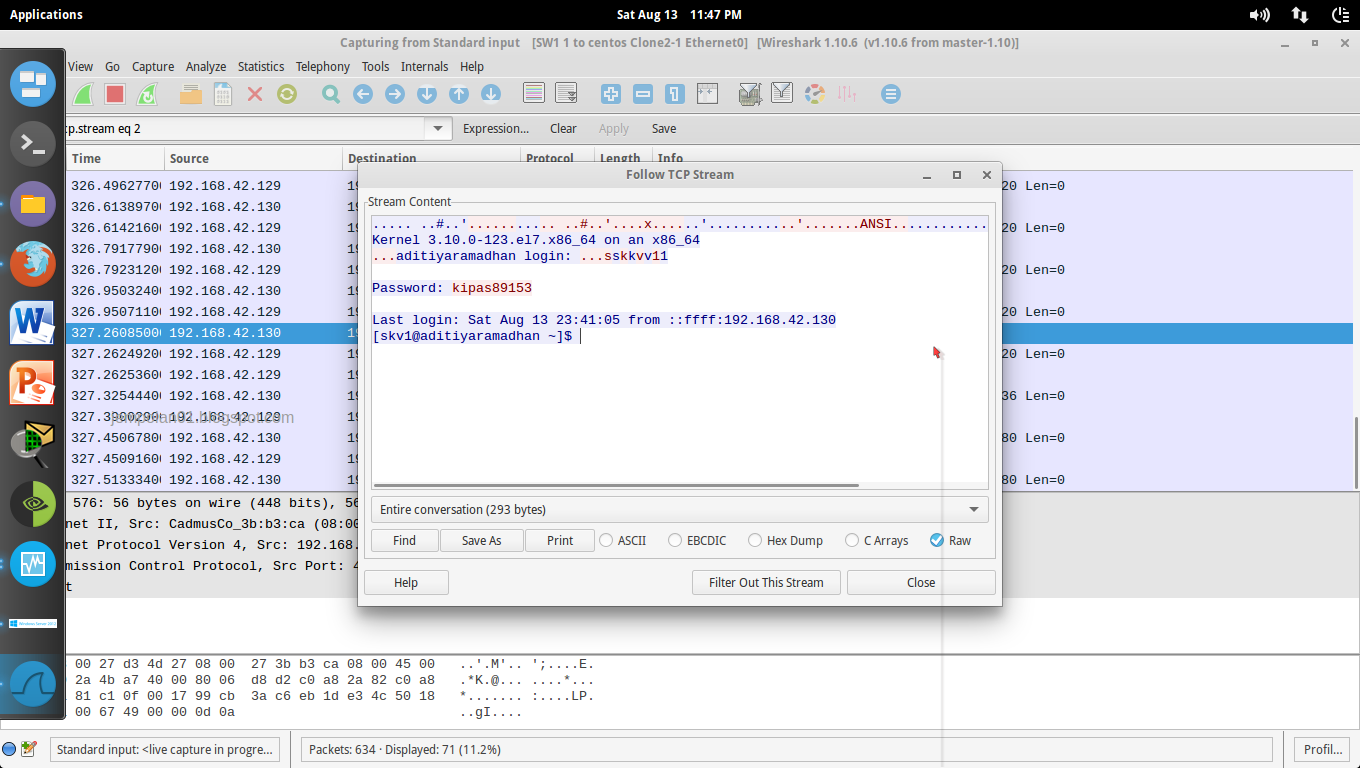Viewport: 1360px width, 768px height.
Task: Open the coloring rules icon
Action: (815, 94)
